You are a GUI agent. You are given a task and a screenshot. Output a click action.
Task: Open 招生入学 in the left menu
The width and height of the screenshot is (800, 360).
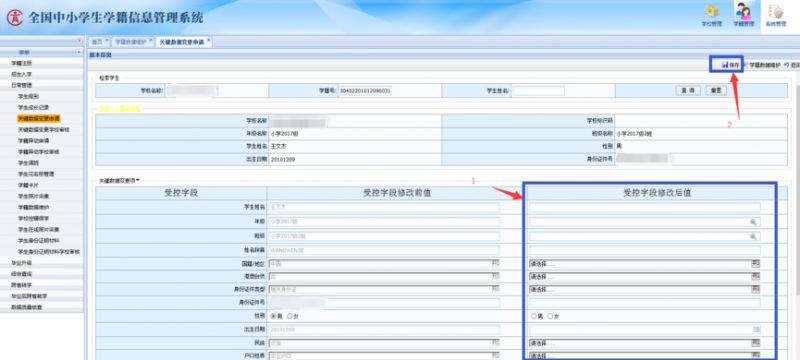[21, 74]
